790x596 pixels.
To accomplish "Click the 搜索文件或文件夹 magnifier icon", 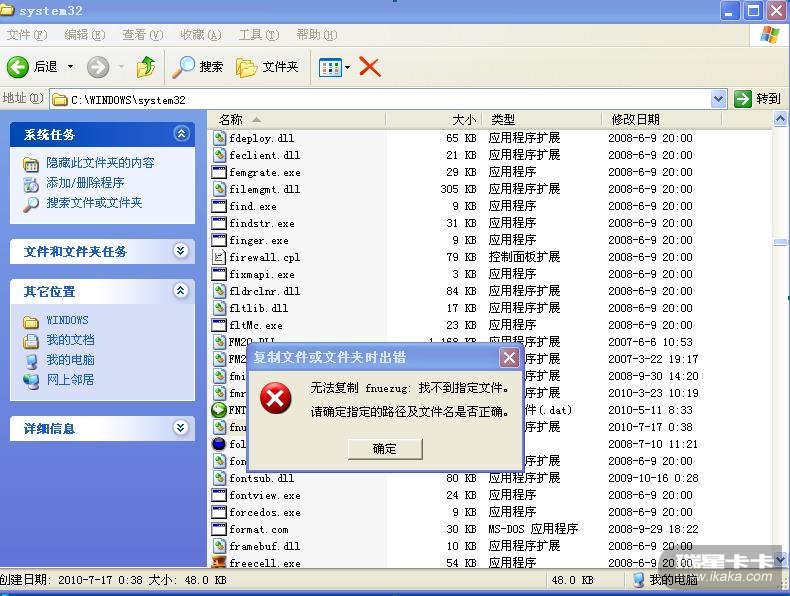I will click(31, 204).
